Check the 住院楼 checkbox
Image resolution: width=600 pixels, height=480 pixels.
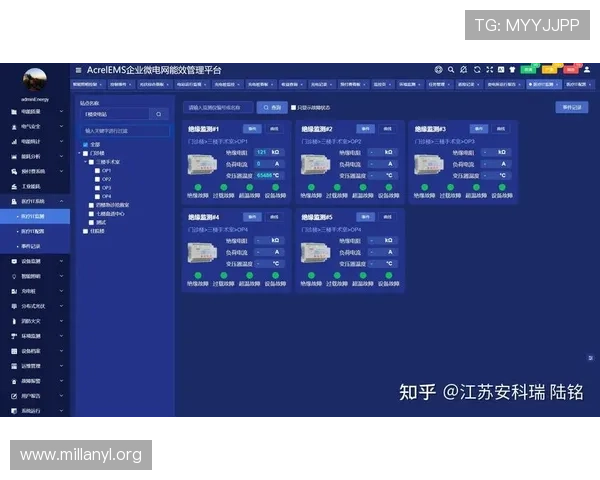point(86,231)
